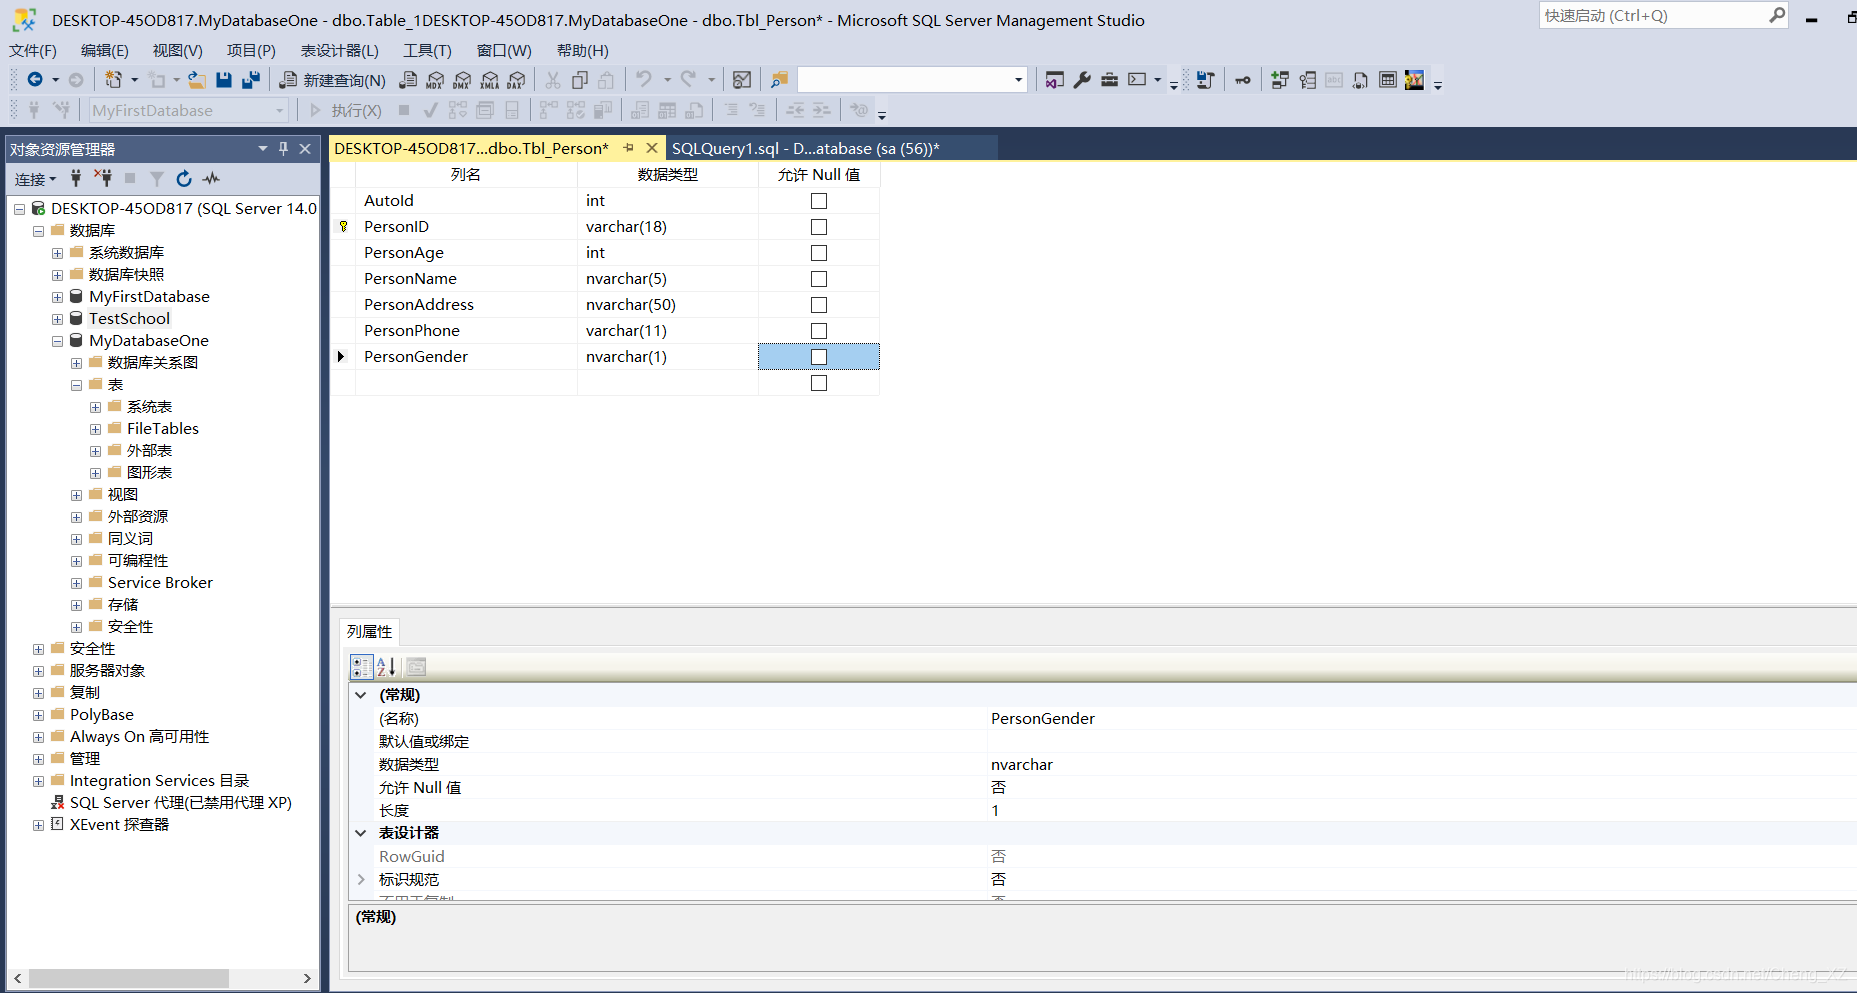Viewport: 1857px width, 993px height.
Task: Toggle Allow Null for PersonPhone column
Action: (819, 331)
